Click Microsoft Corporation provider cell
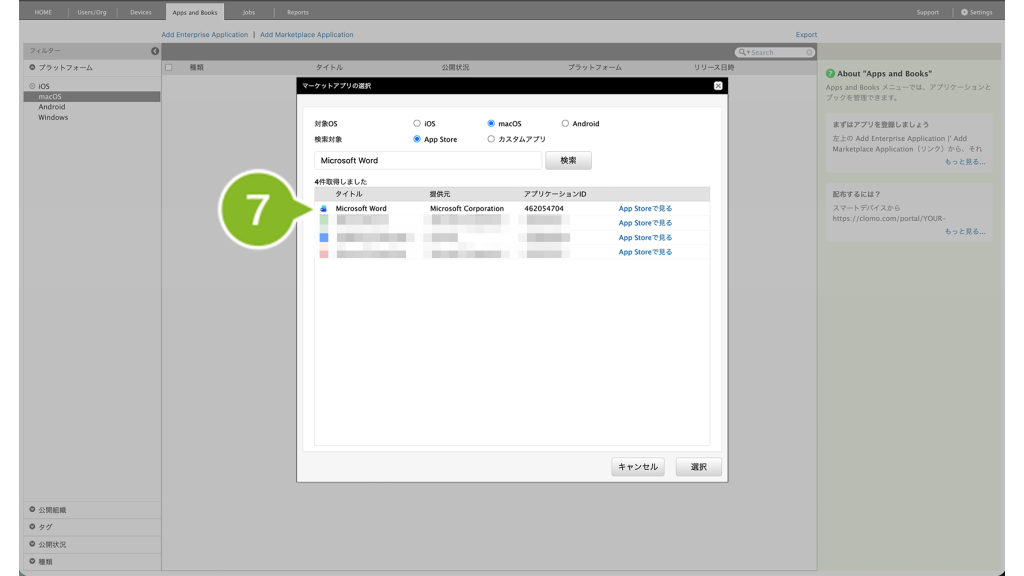Image resolution: width=1024 pixels, height=576 pixels. [467, 208]
